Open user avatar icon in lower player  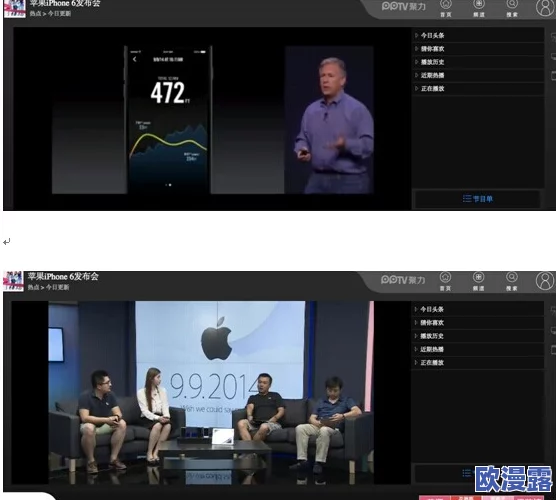pos(545,280)
